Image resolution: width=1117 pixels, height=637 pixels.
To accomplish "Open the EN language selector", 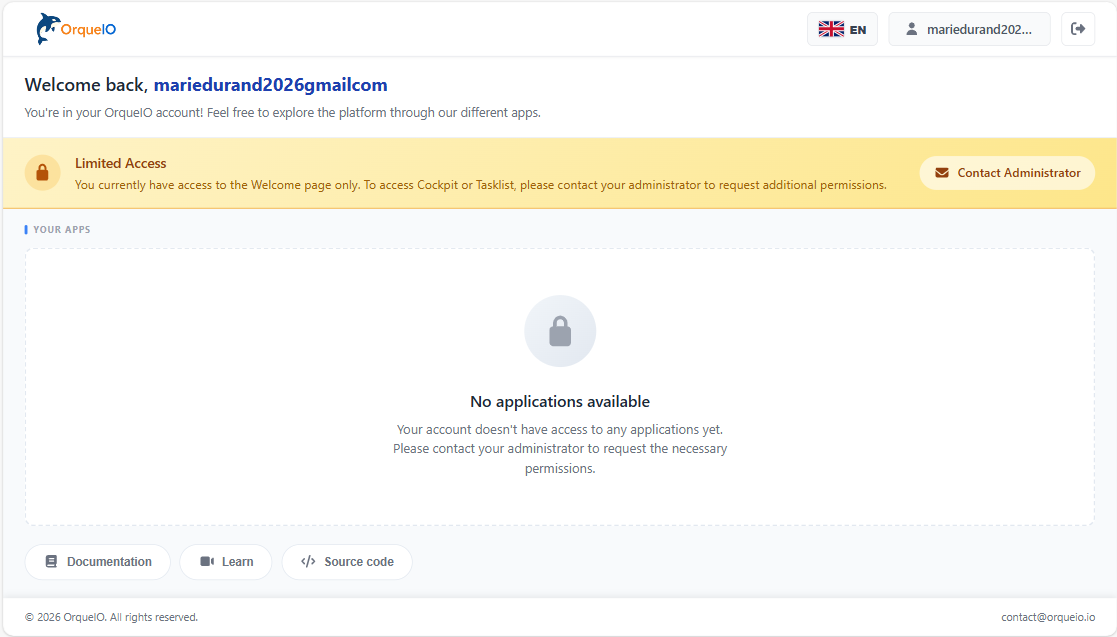I will point(842,28).
